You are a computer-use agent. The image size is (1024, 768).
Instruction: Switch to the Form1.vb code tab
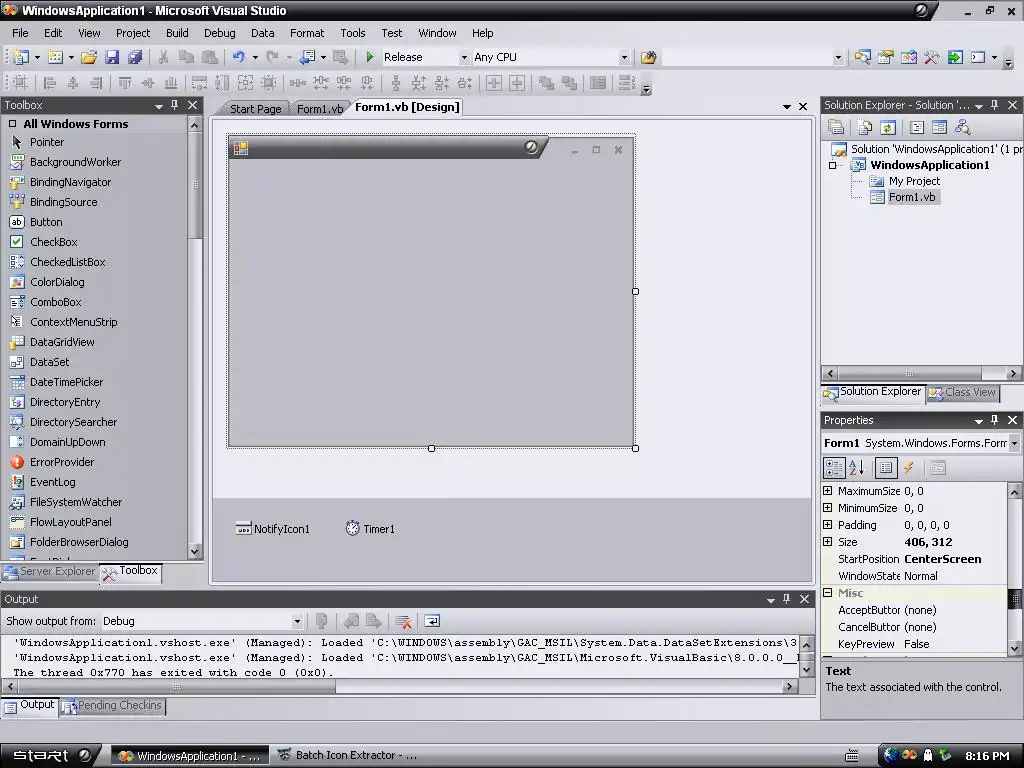tap(319, 109)
